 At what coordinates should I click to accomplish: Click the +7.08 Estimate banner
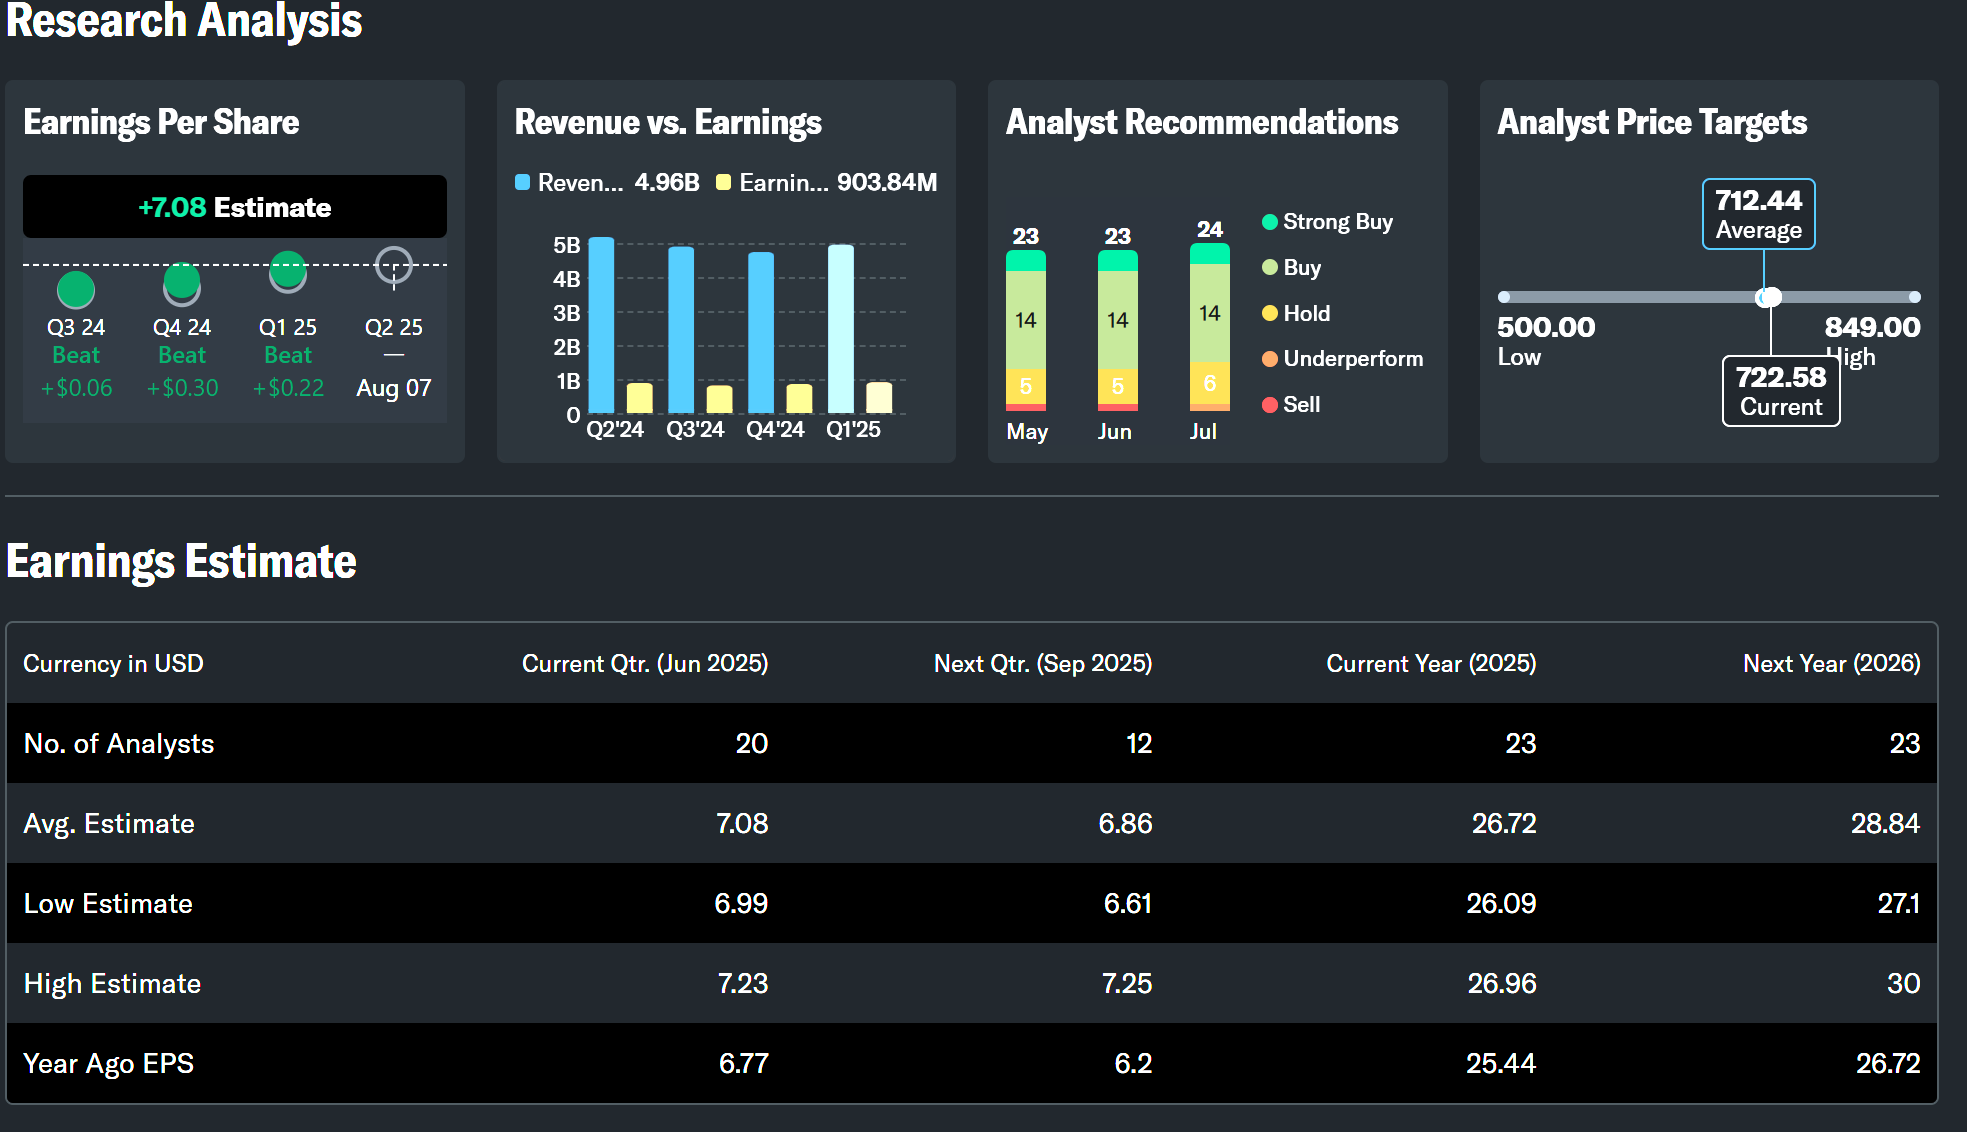pos(235,207)
